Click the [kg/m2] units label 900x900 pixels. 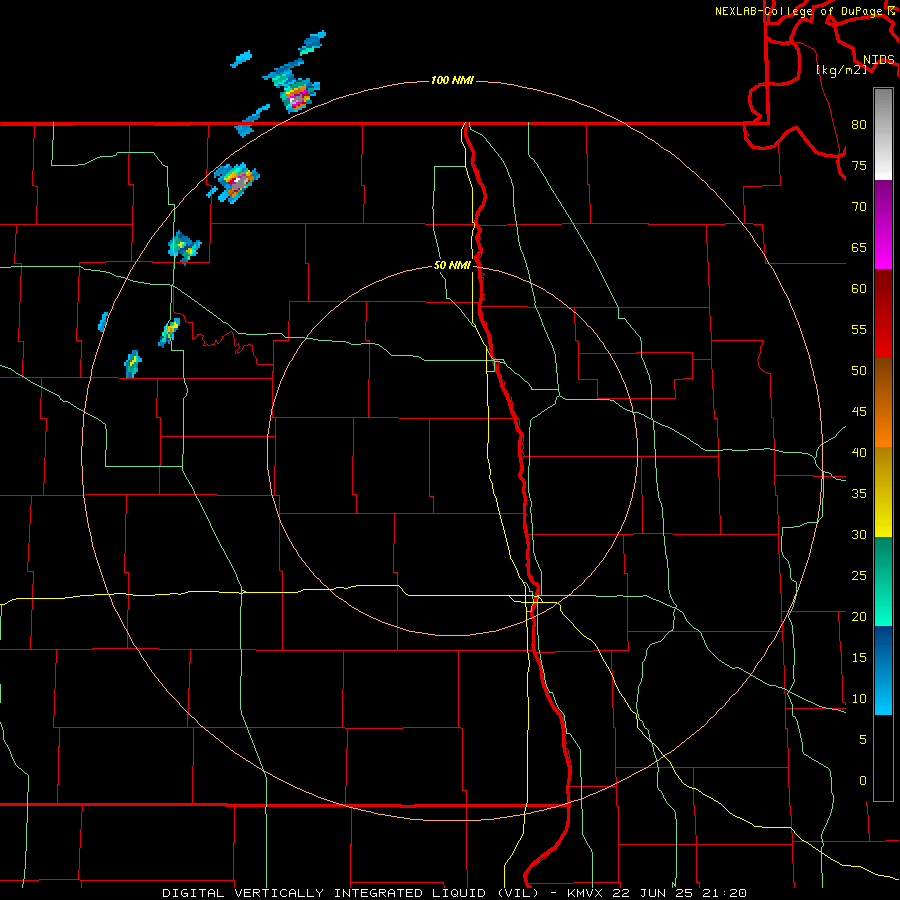[x=841, y=70]
